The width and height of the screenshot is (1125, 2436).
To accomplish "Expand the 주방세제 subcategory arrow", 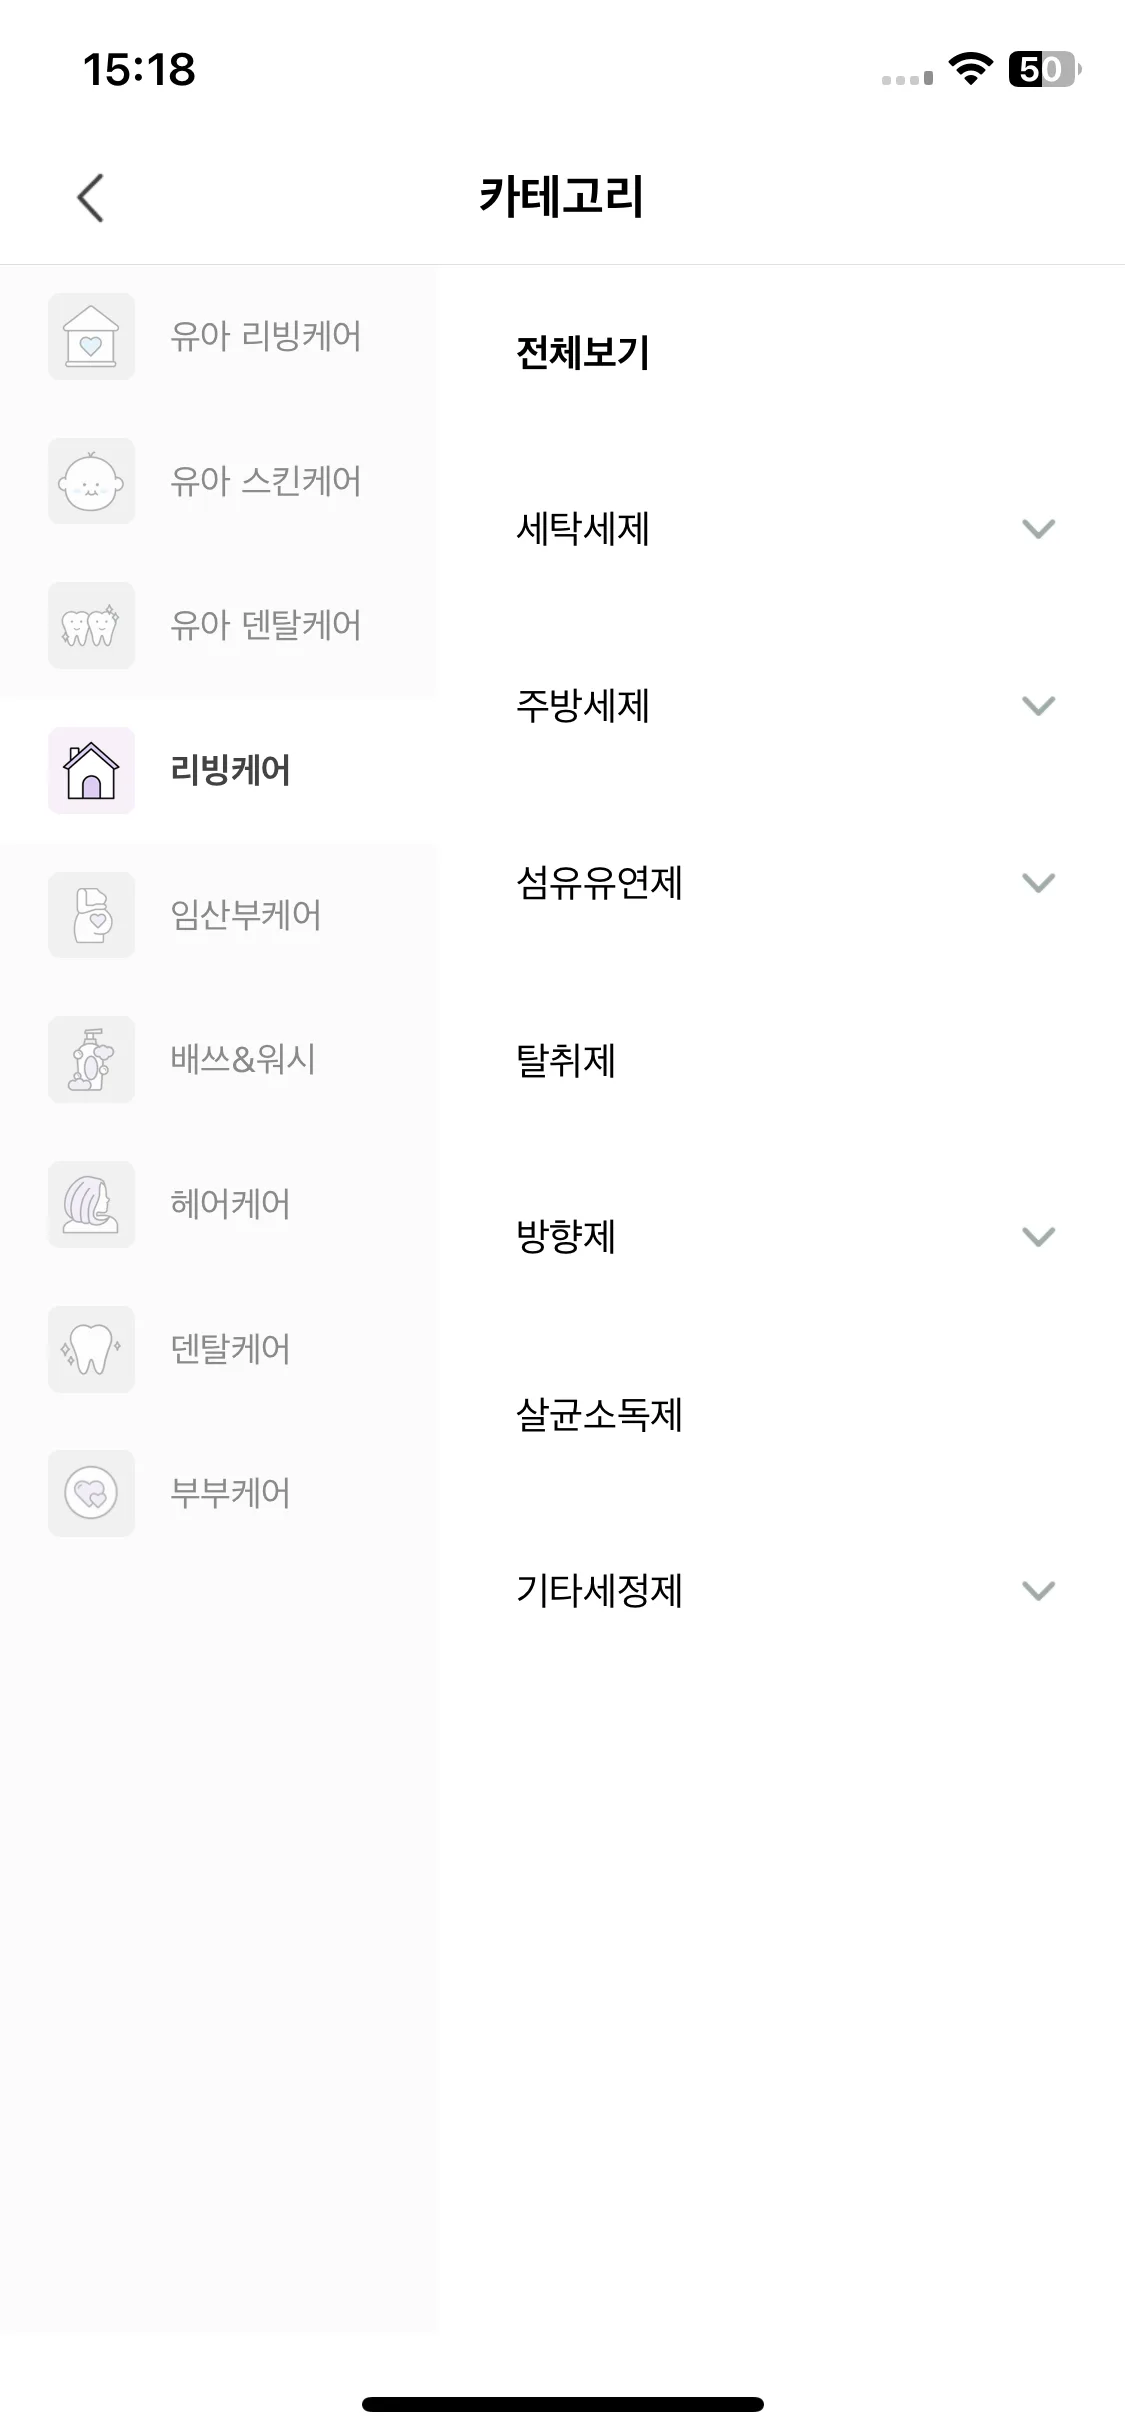I will click(1039, 706).
